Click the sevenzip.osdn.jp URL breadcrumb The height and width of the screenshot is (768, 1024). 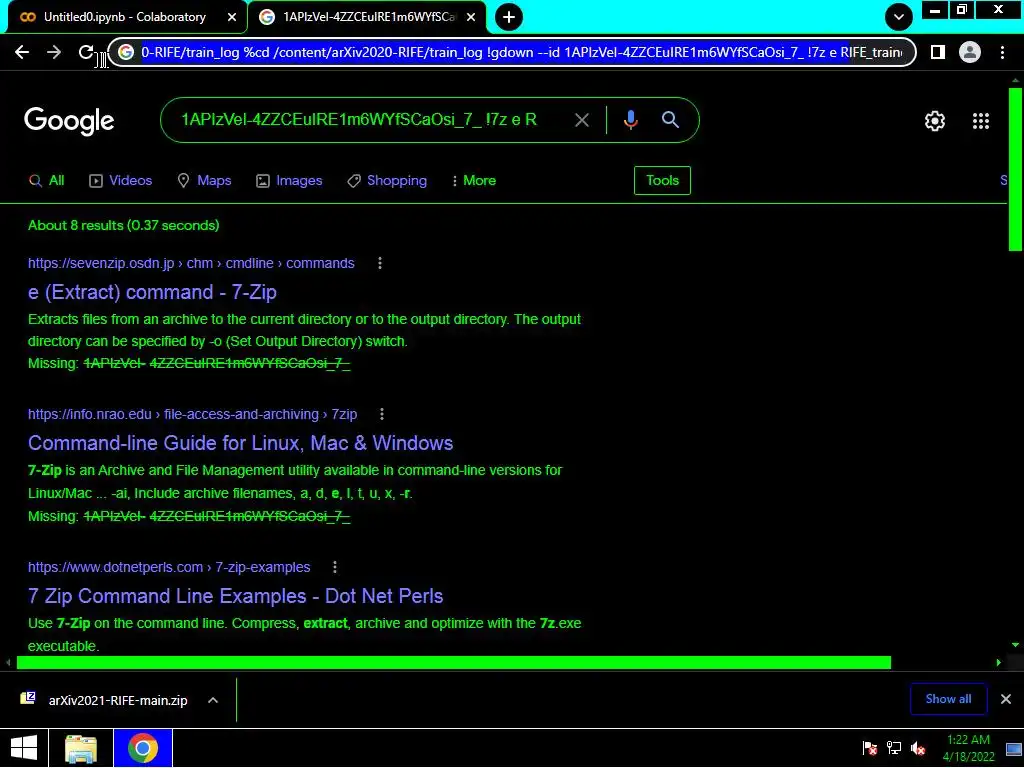click(x=191, y=263)
